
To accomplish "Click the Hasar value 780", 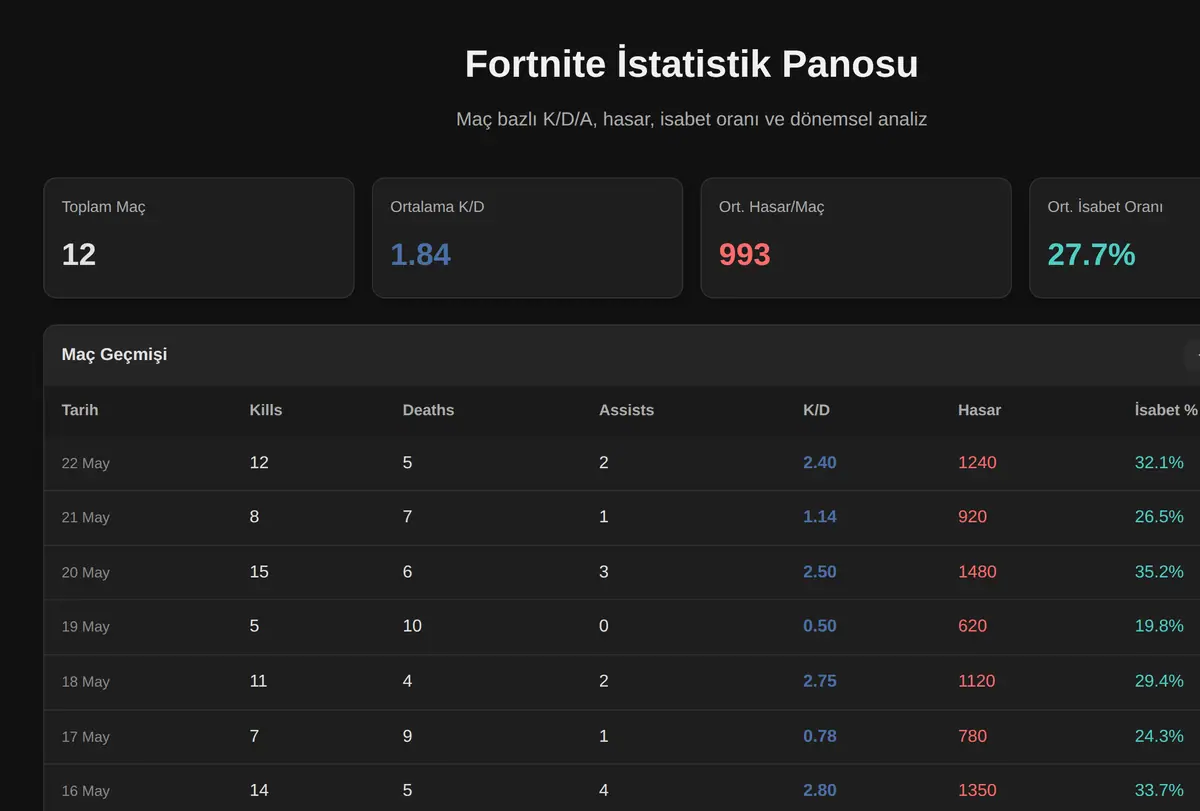I will pos(972,736).
